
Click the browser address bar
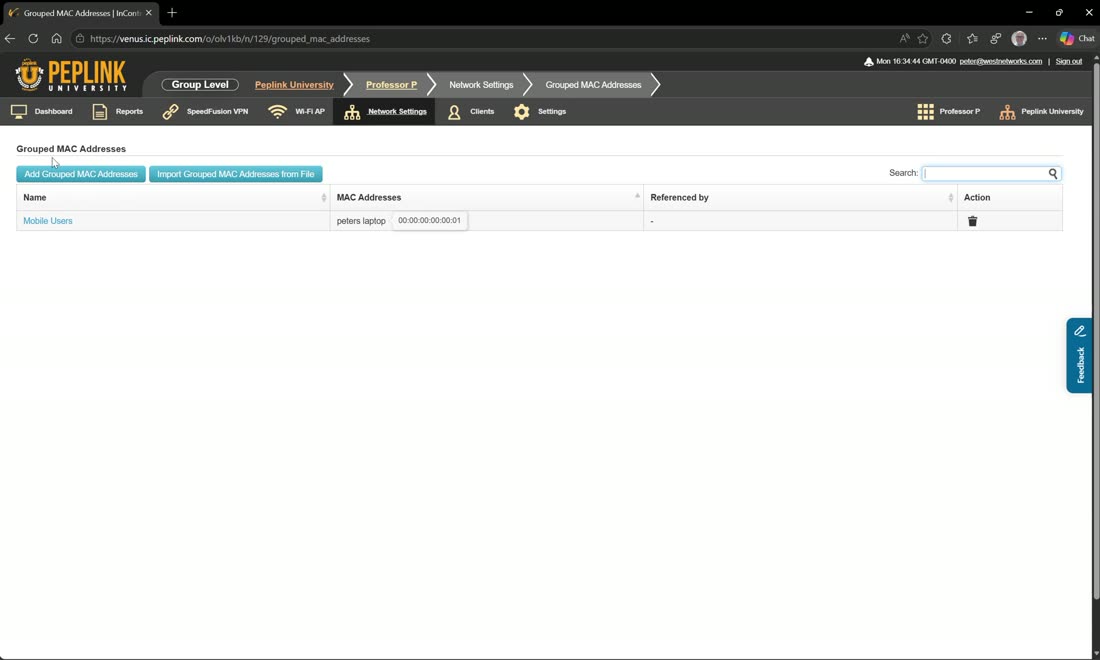484,39
